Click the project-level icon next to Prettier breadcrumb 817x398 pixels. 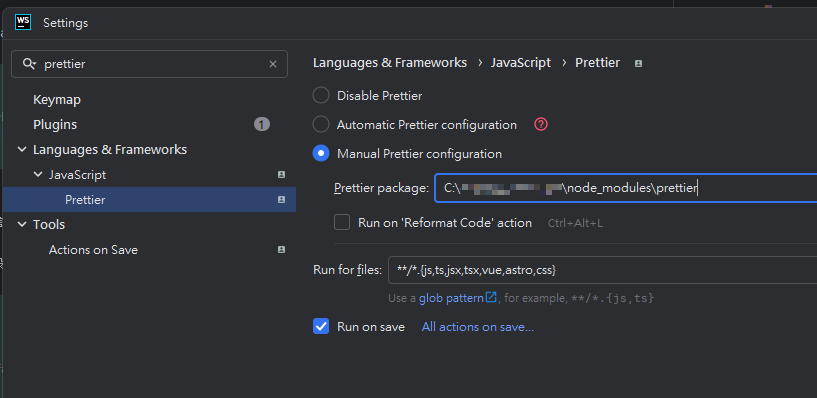[x=638, y=64]
